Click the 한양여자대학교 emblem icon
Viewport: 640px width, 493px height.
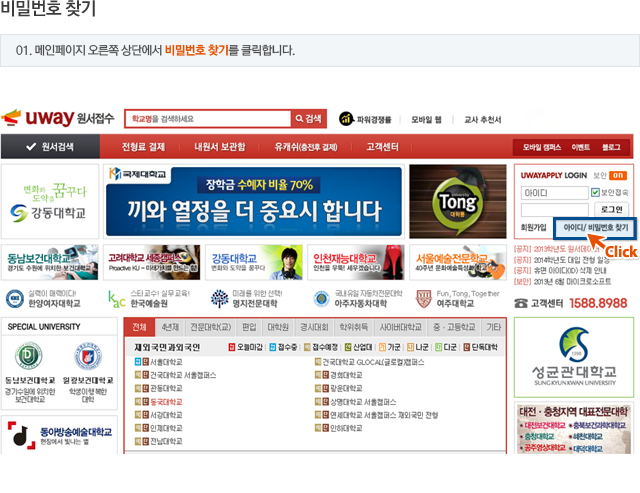15,299
